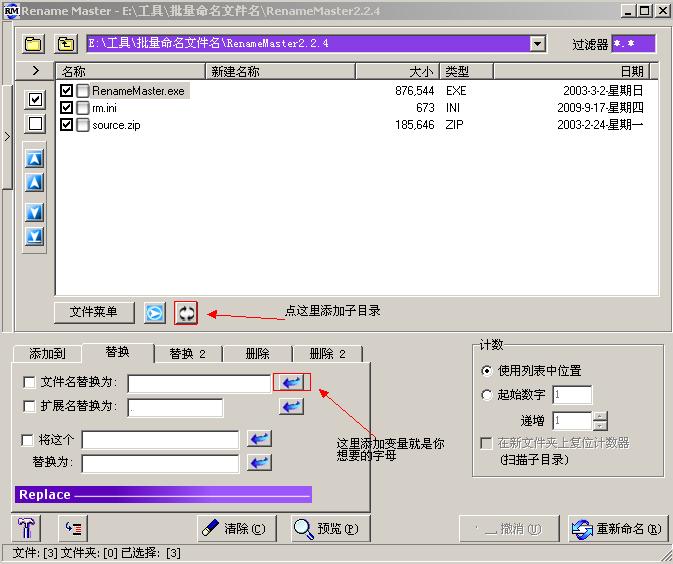
Task: Expand the folder path dropdown
Action: click(537, 44)
